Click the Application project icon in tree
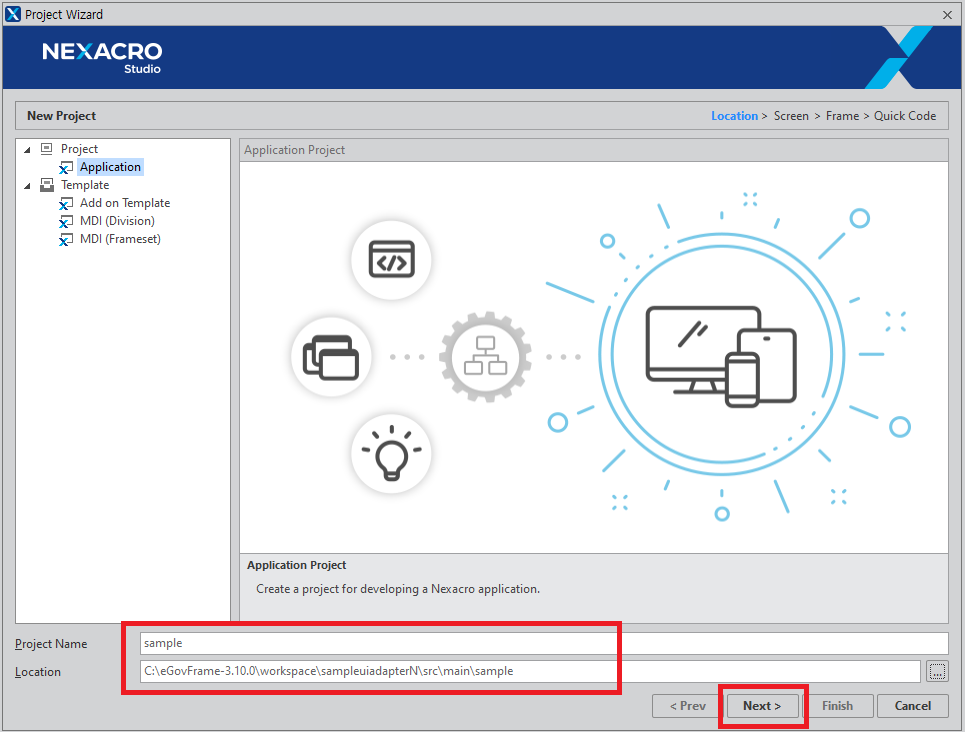Viewport: 965px width, 732px height. [x=66, y=168]
